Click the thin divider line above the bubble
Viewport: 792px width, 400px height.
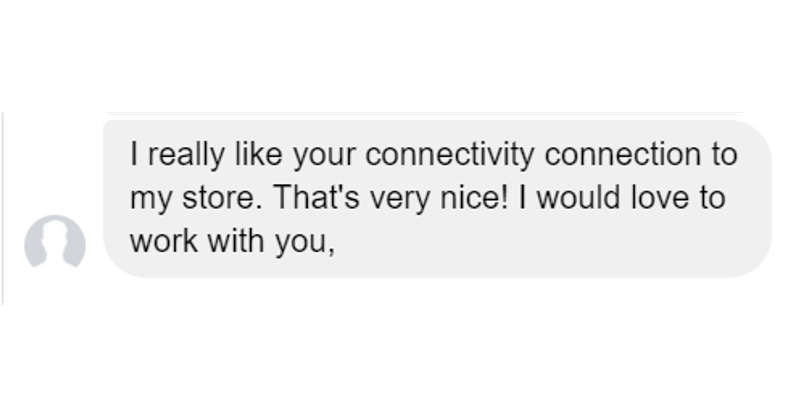click(x=424, y=113)
